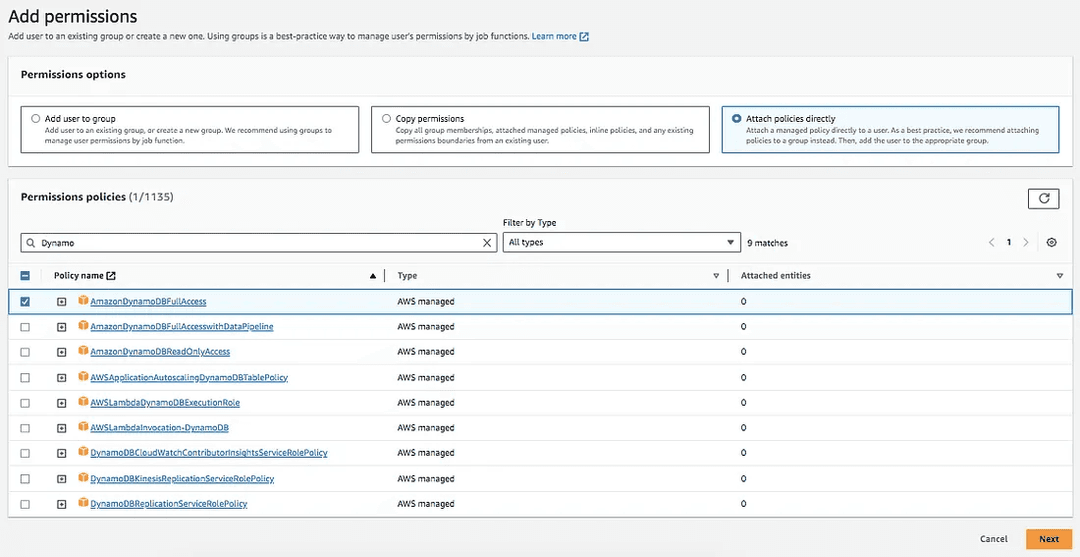Check AWSApplicationAutoscalingDynamoDBTablePolicy checkbox

pyautogui.click(x=25, y=377)
